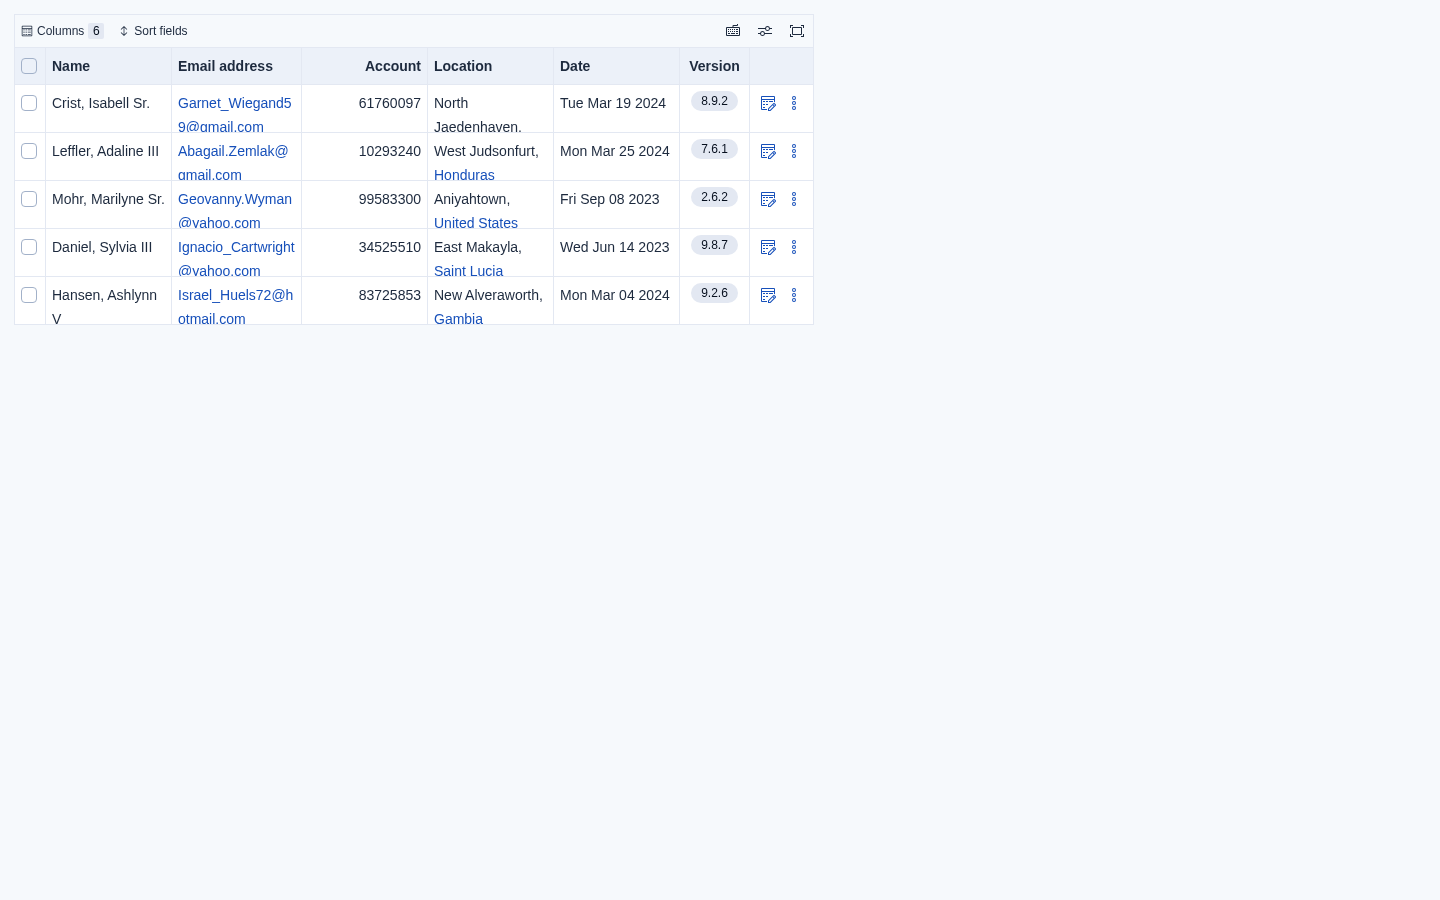1440x900 pixels.
Task: Click version badge 8.9.2
Action: tap(714, 101)
